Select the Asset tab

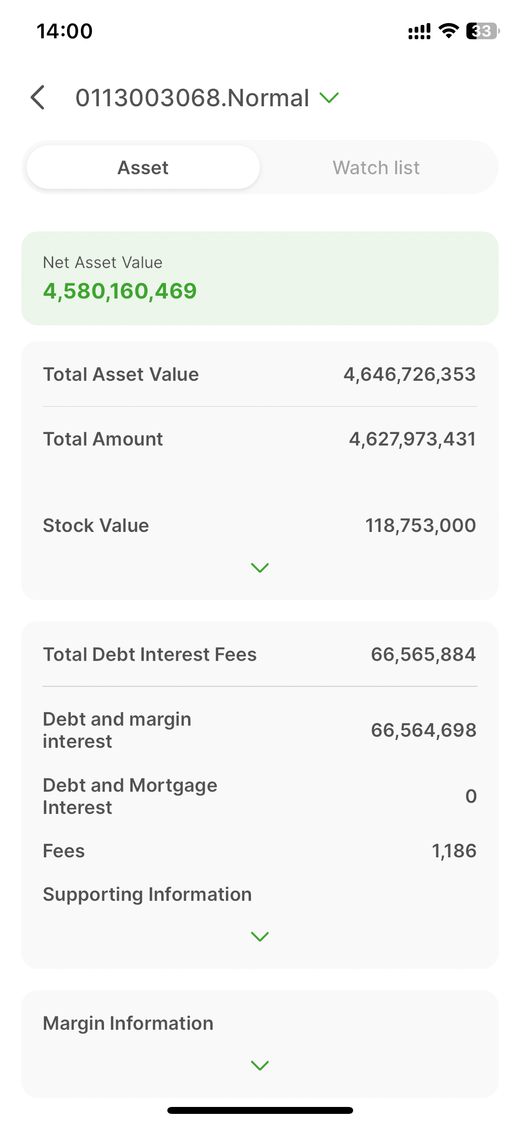[x=143, y=168]
